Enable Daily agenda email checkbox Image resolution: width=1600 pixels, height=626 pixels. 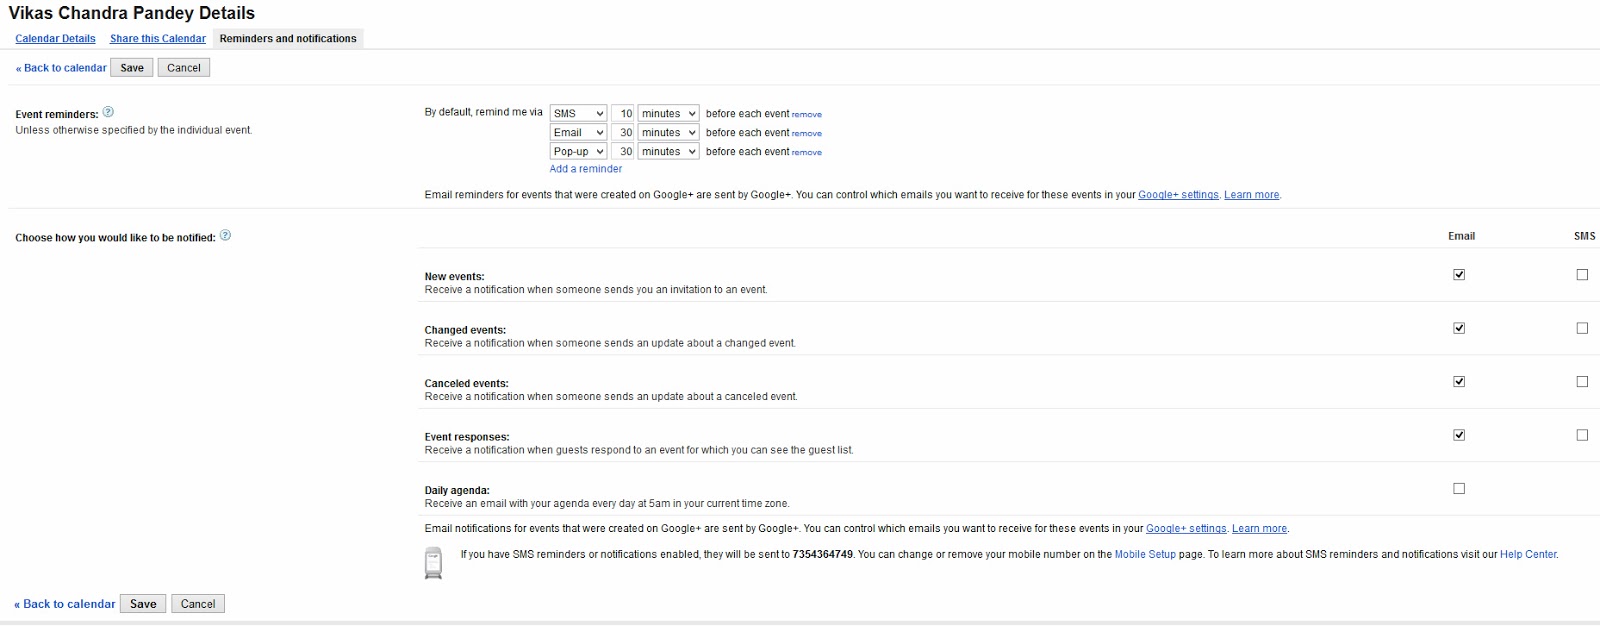pyautogui.click(x=1459, y=489)
